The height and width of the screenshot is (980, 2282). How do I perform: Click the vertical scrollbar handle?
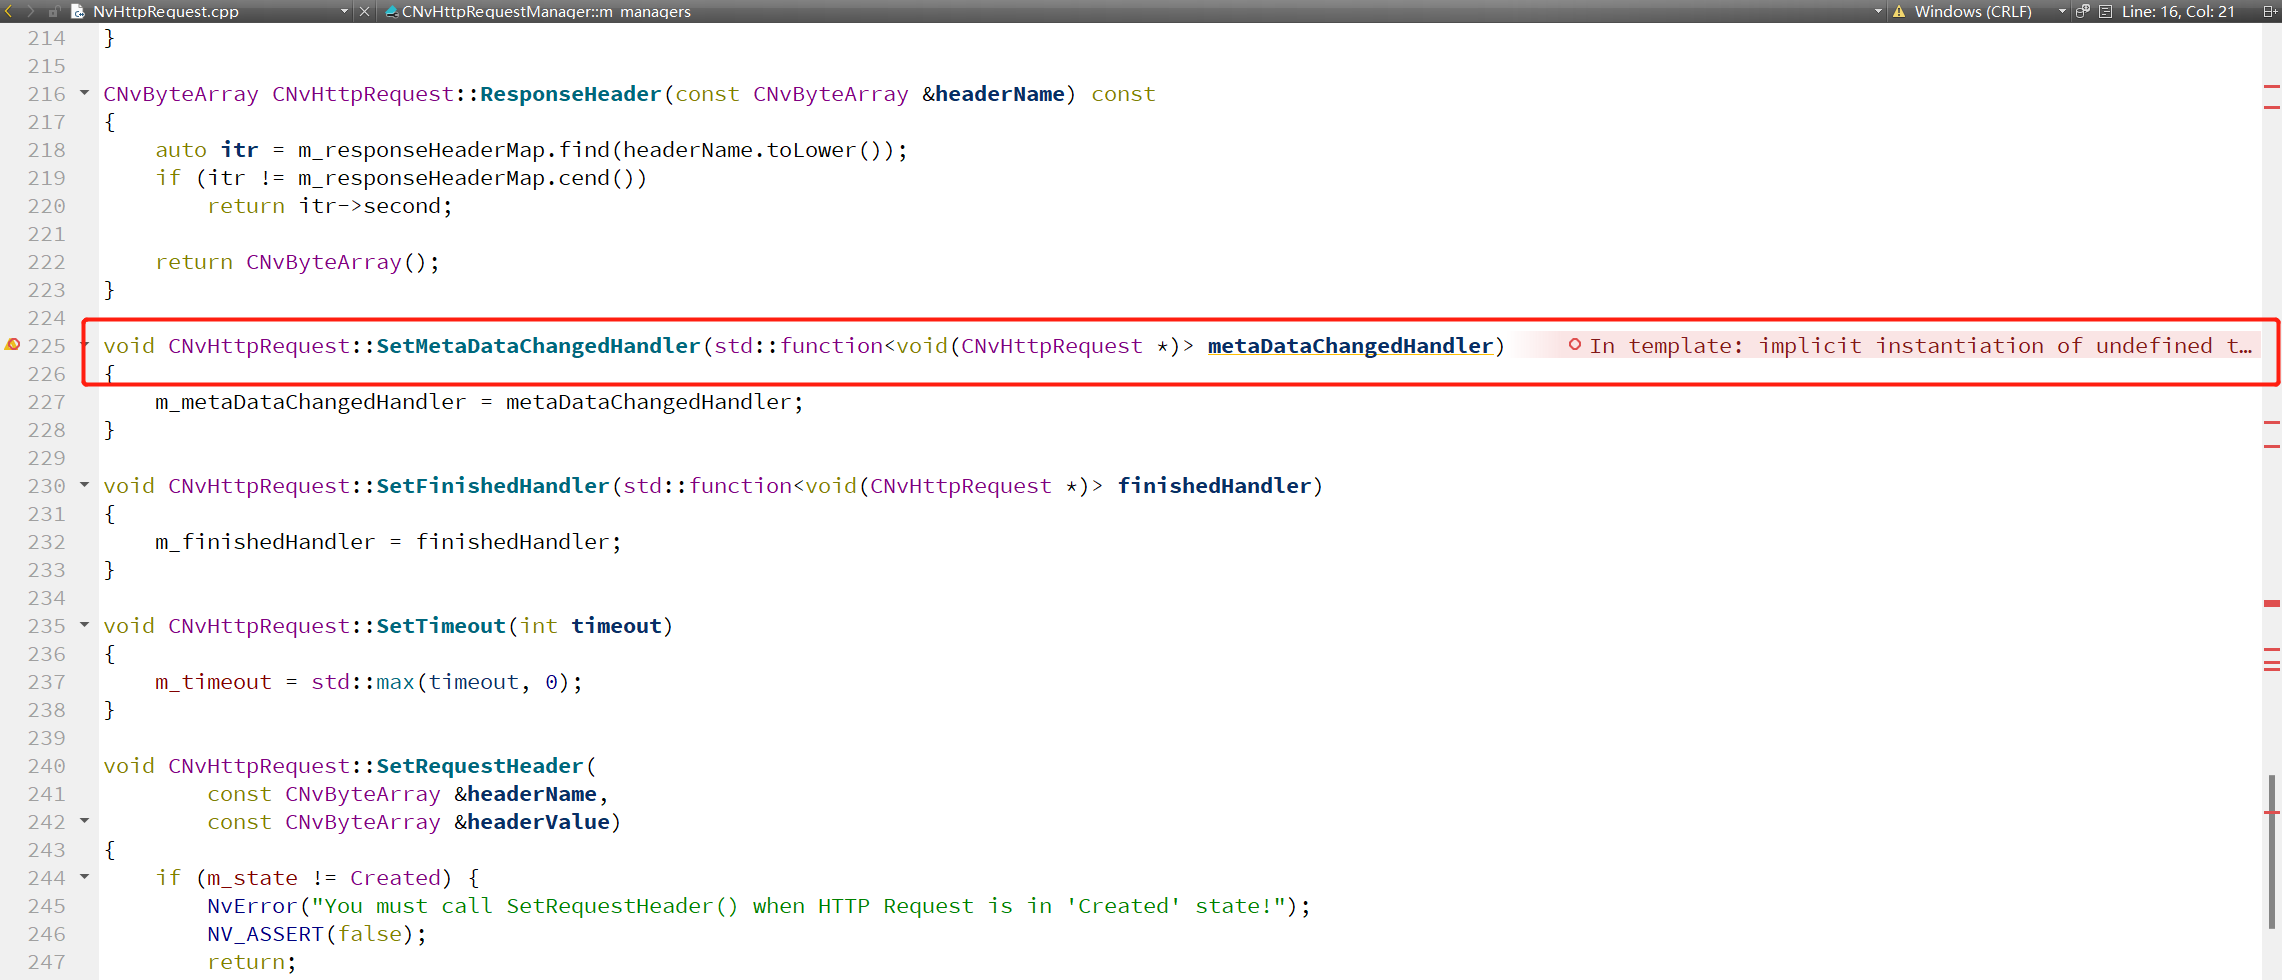pos(2272,850)
